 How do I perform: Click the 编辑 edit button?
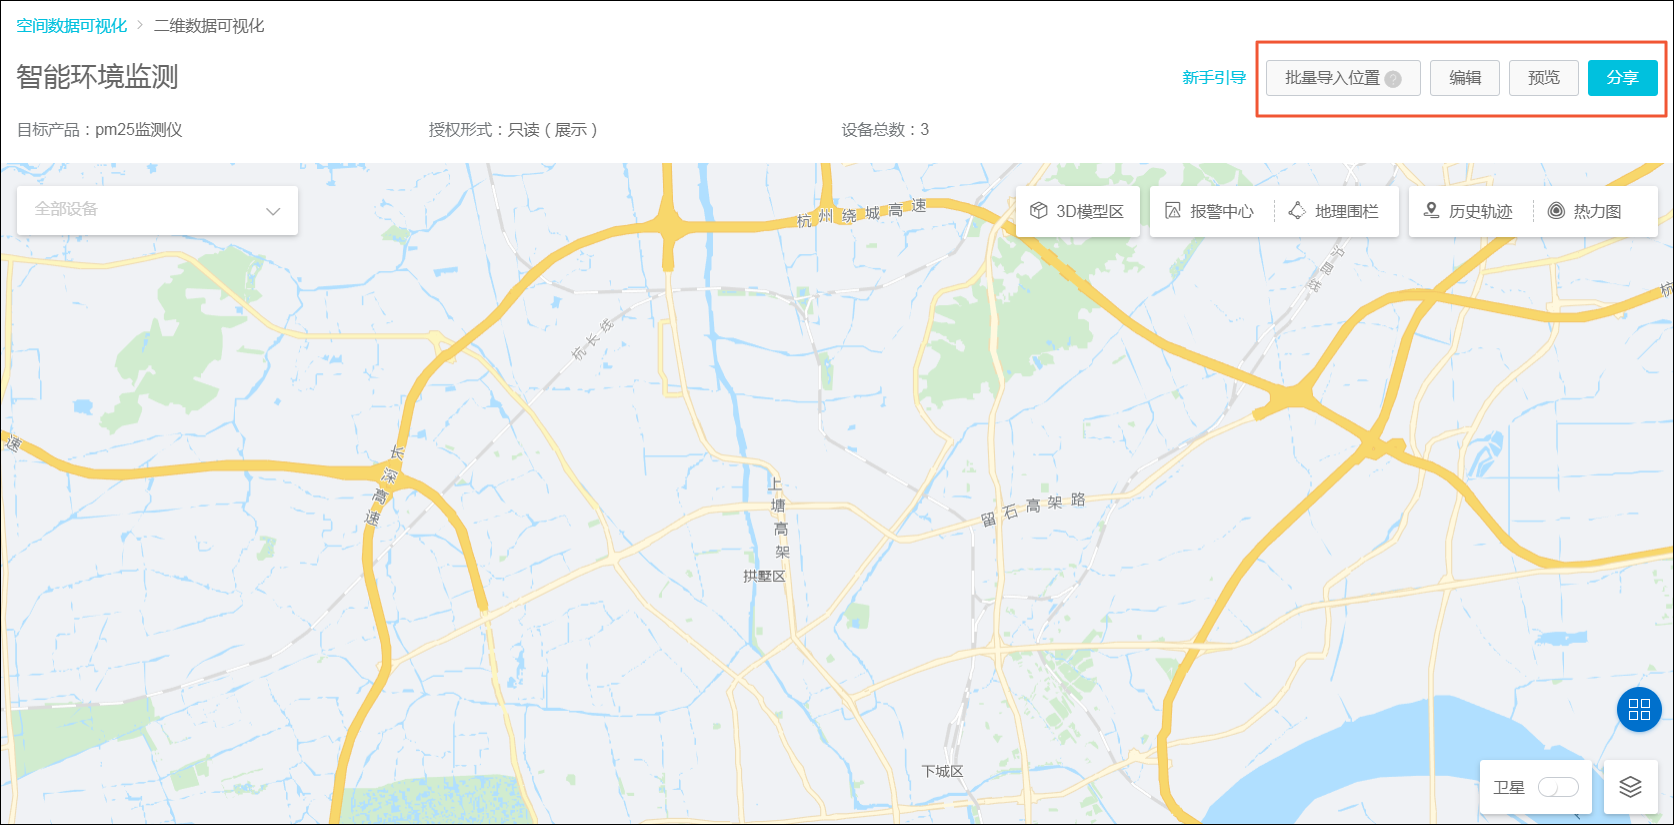point(1465,78)
